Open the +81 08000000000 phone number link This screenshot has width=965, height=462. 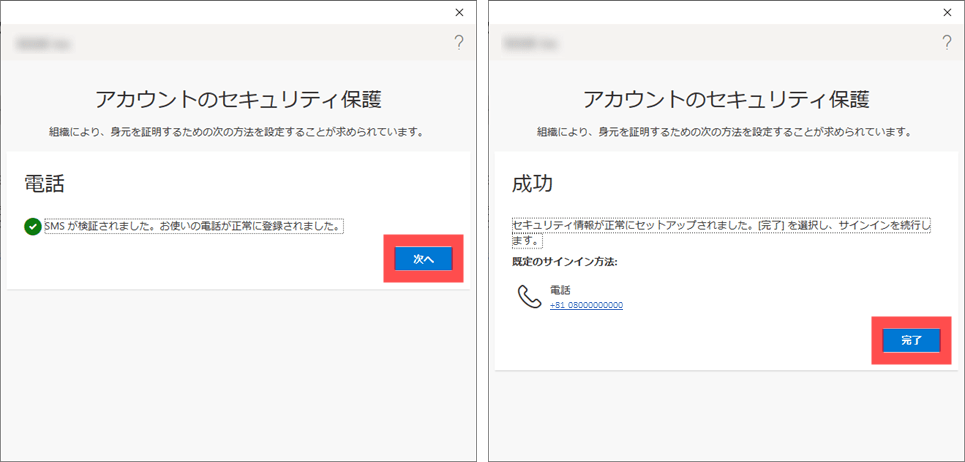[586, 305]
